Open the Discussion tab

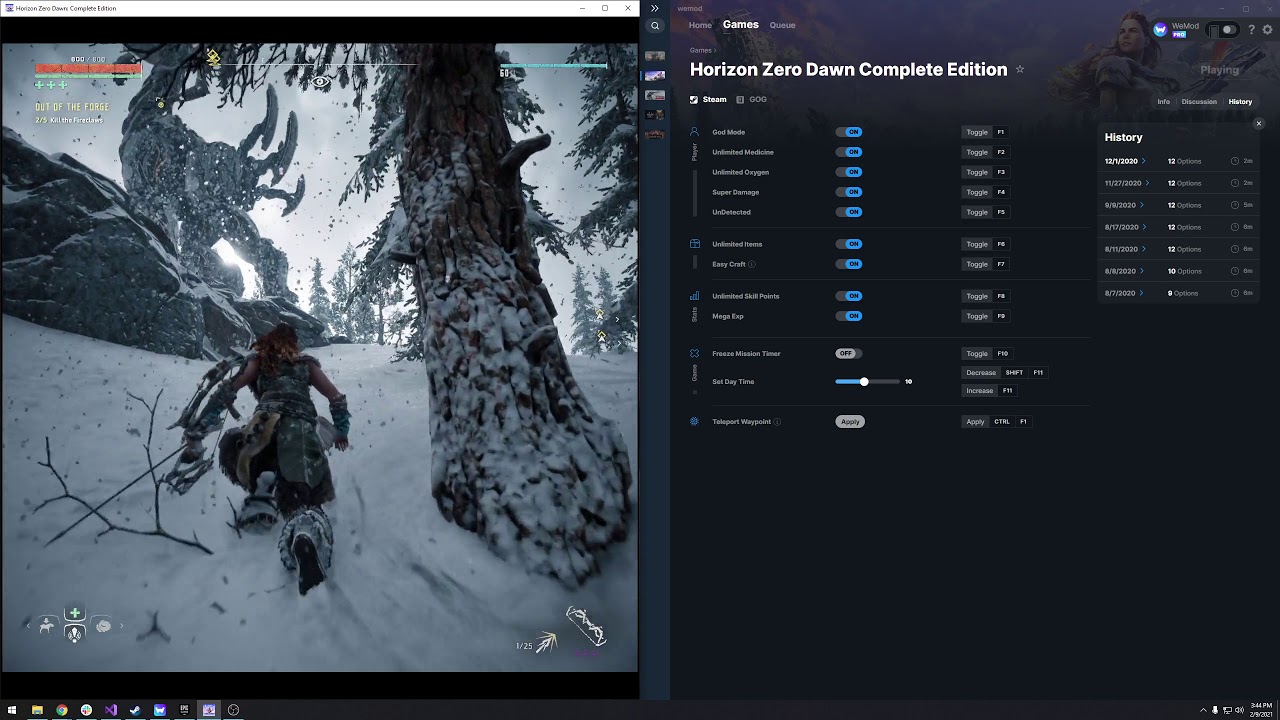point(1199,102)
